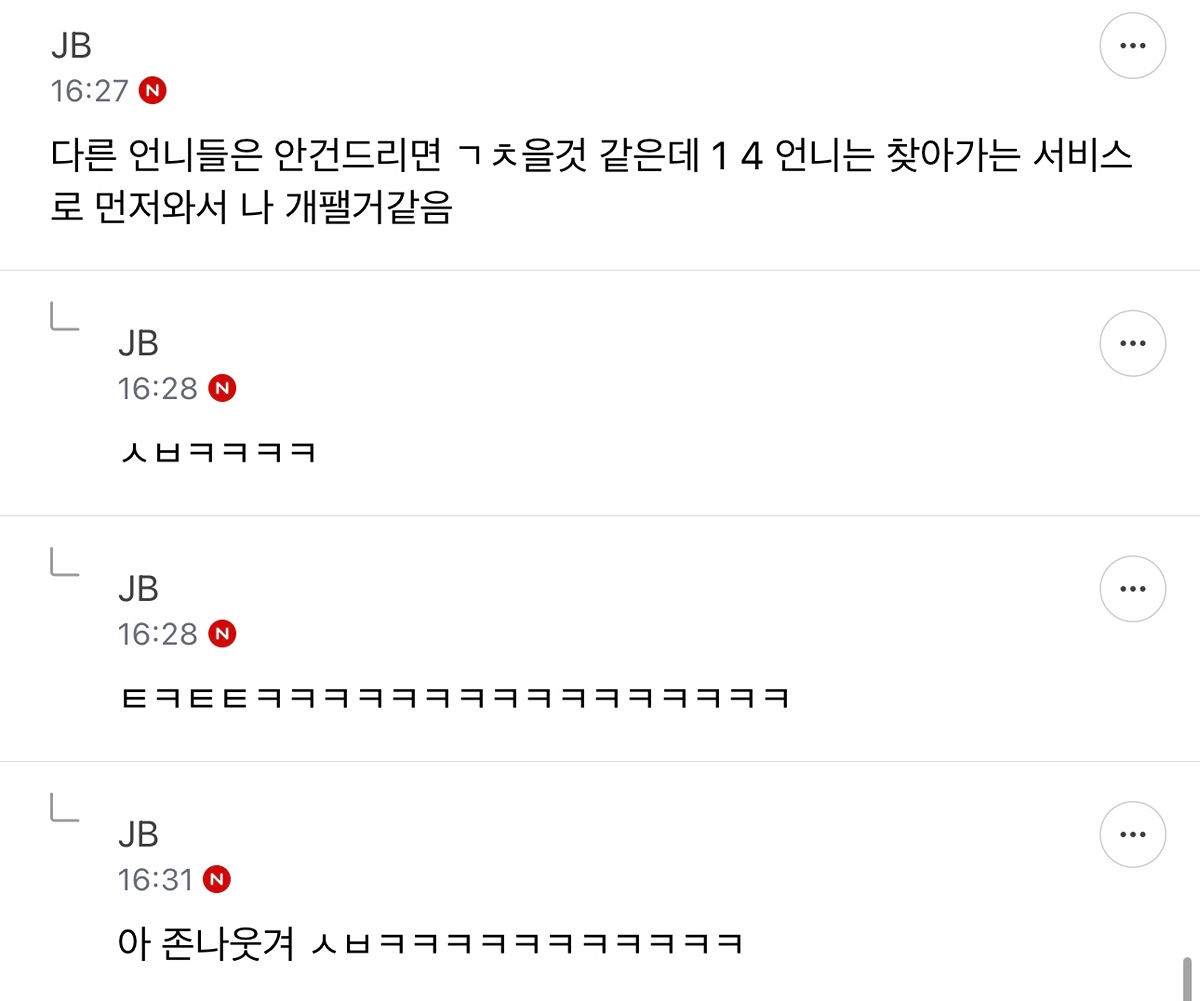Click the reply arrow icon of 16:31 reply
The image size is (1200, 1001).
[x=64, y=808]
